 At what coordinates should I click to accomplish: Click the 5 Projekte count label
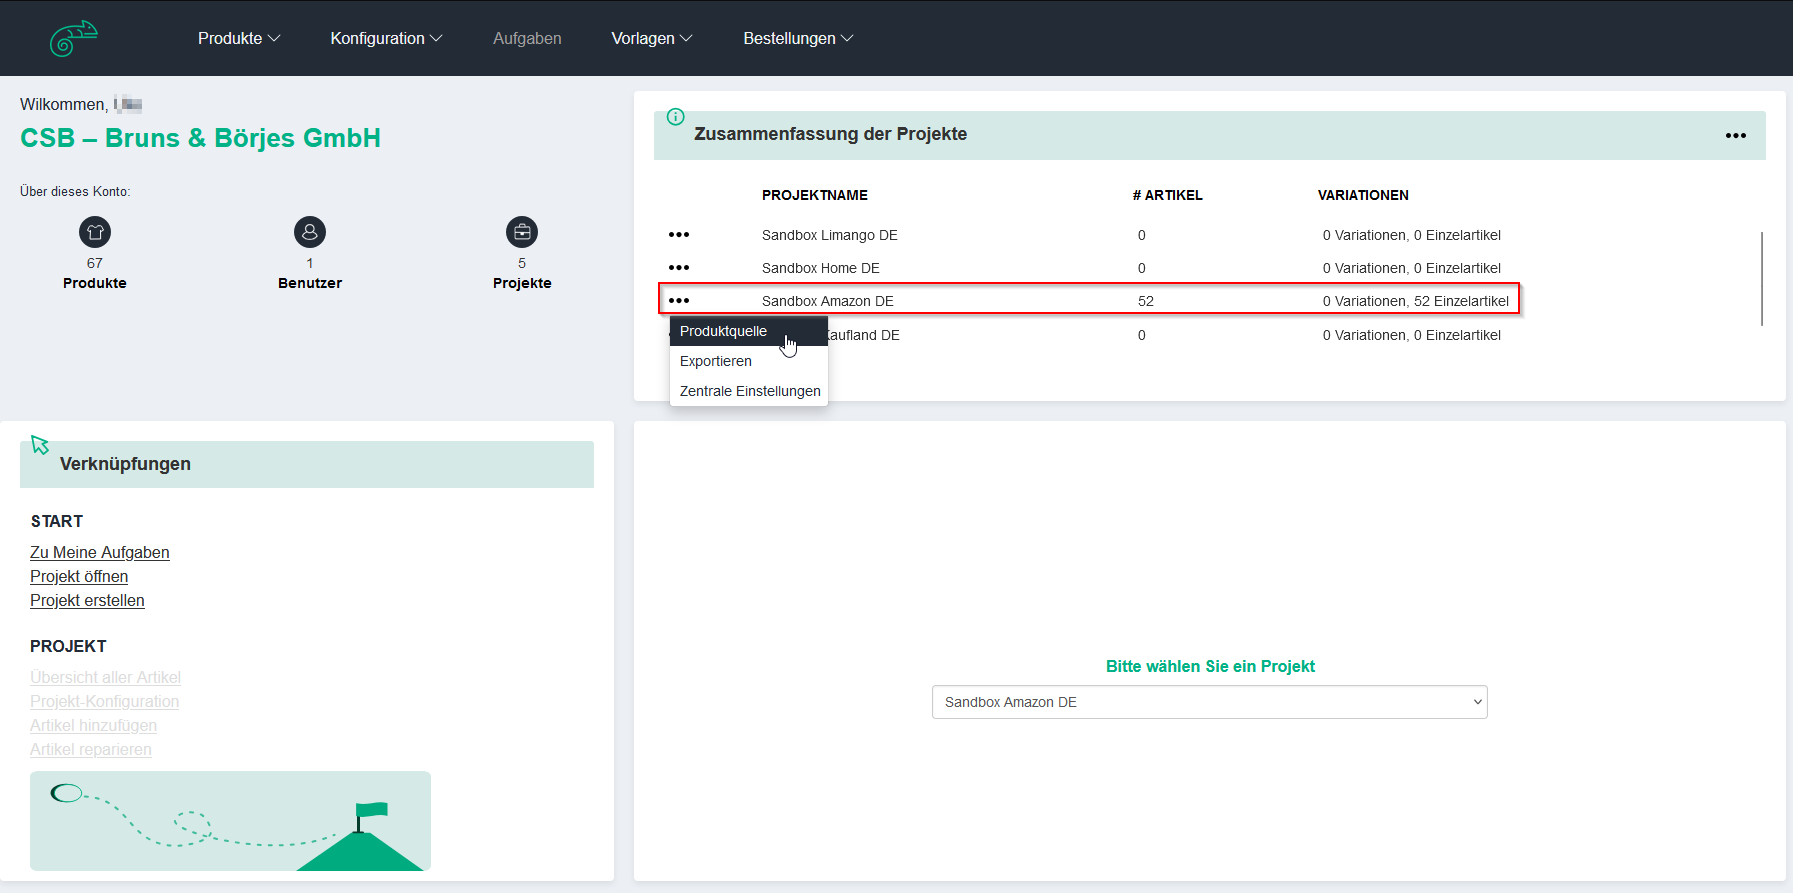[522, 273]
